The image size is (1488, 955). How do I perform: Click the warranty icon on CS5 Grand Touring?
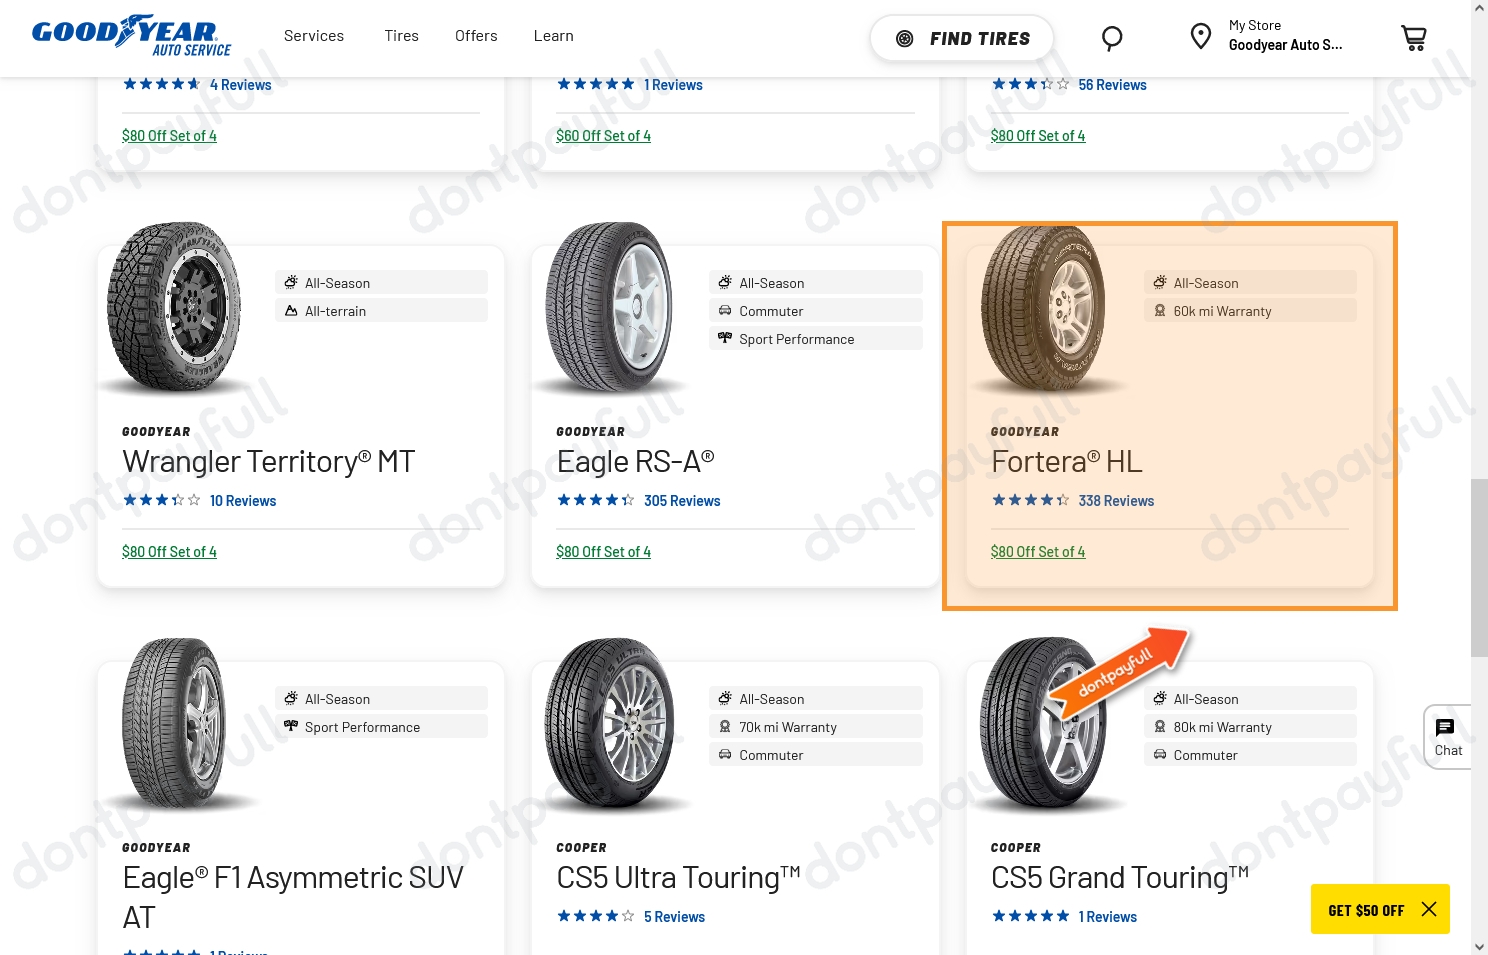point(1160,726)
